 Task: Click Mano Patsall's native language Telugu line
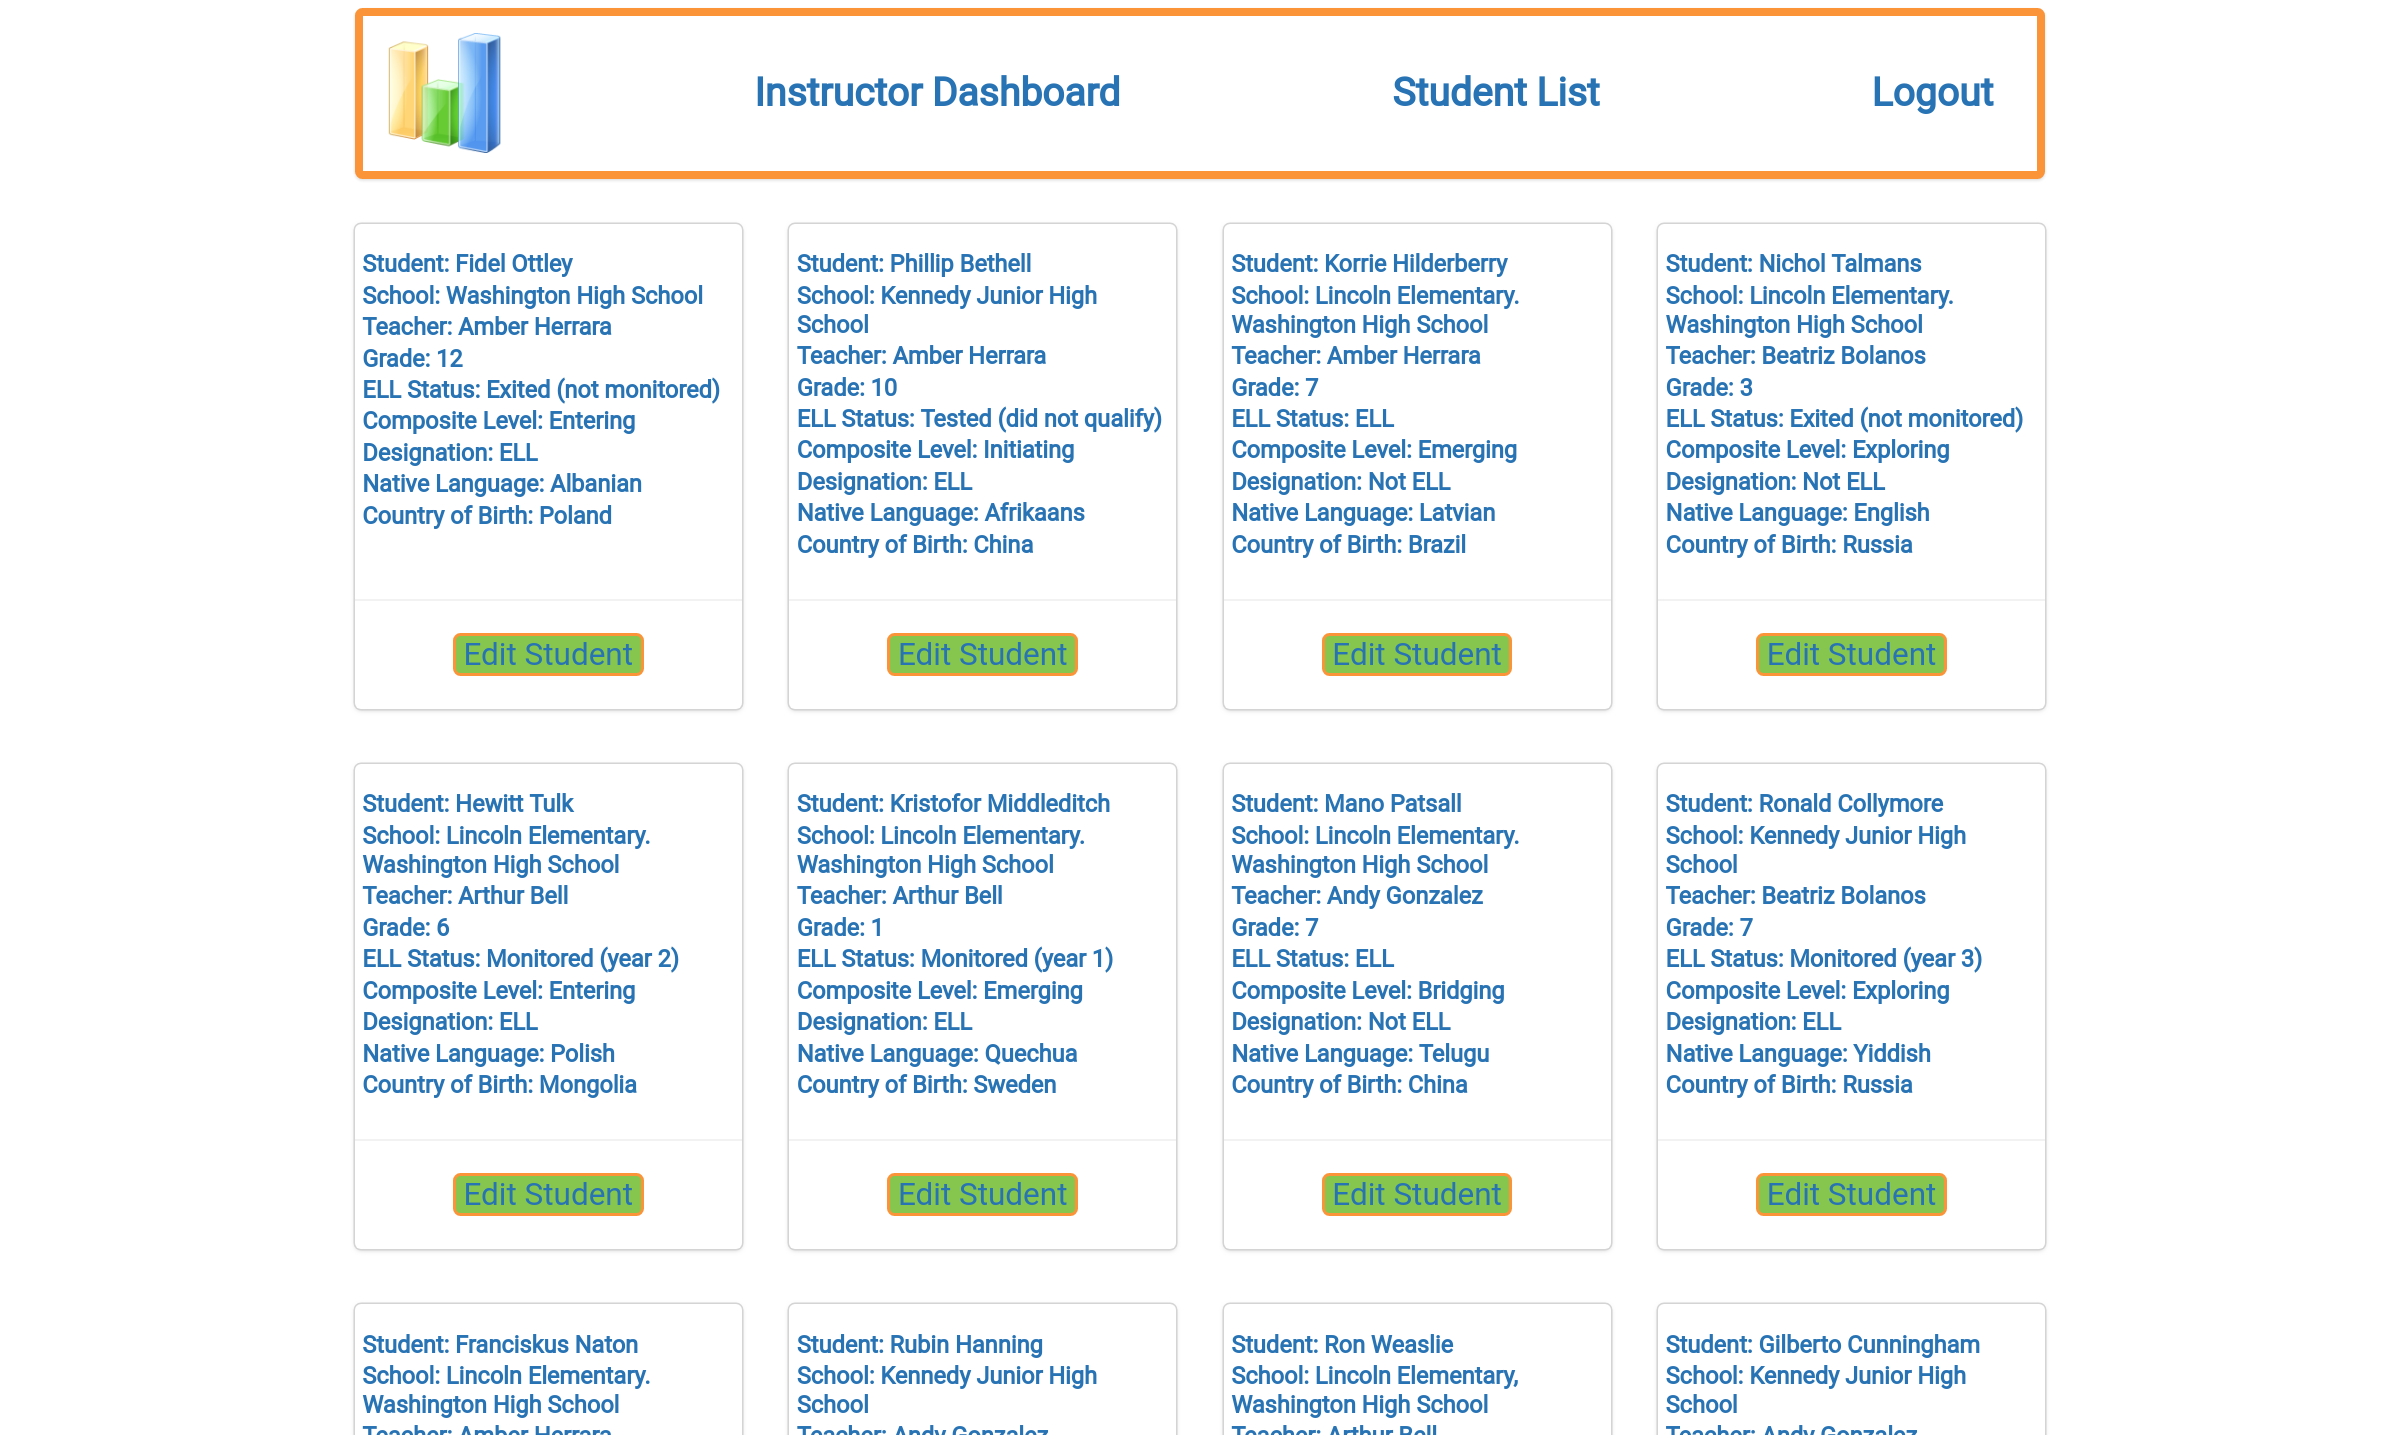1360,1053
